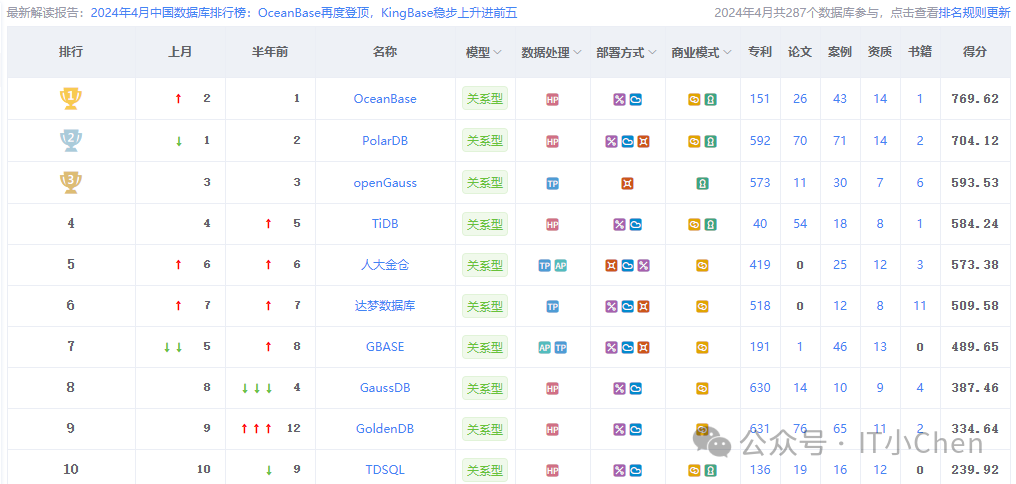This screenshot has width=1016, height=484.
Task: Click 人大金仓 patent count 419
Action: [760, 264]
